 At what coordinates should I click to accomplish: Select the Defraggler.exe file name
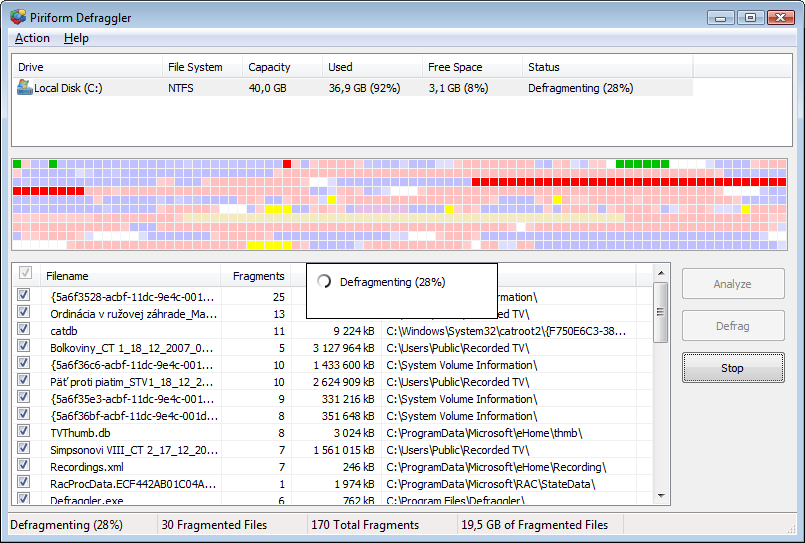coord(87,500)
